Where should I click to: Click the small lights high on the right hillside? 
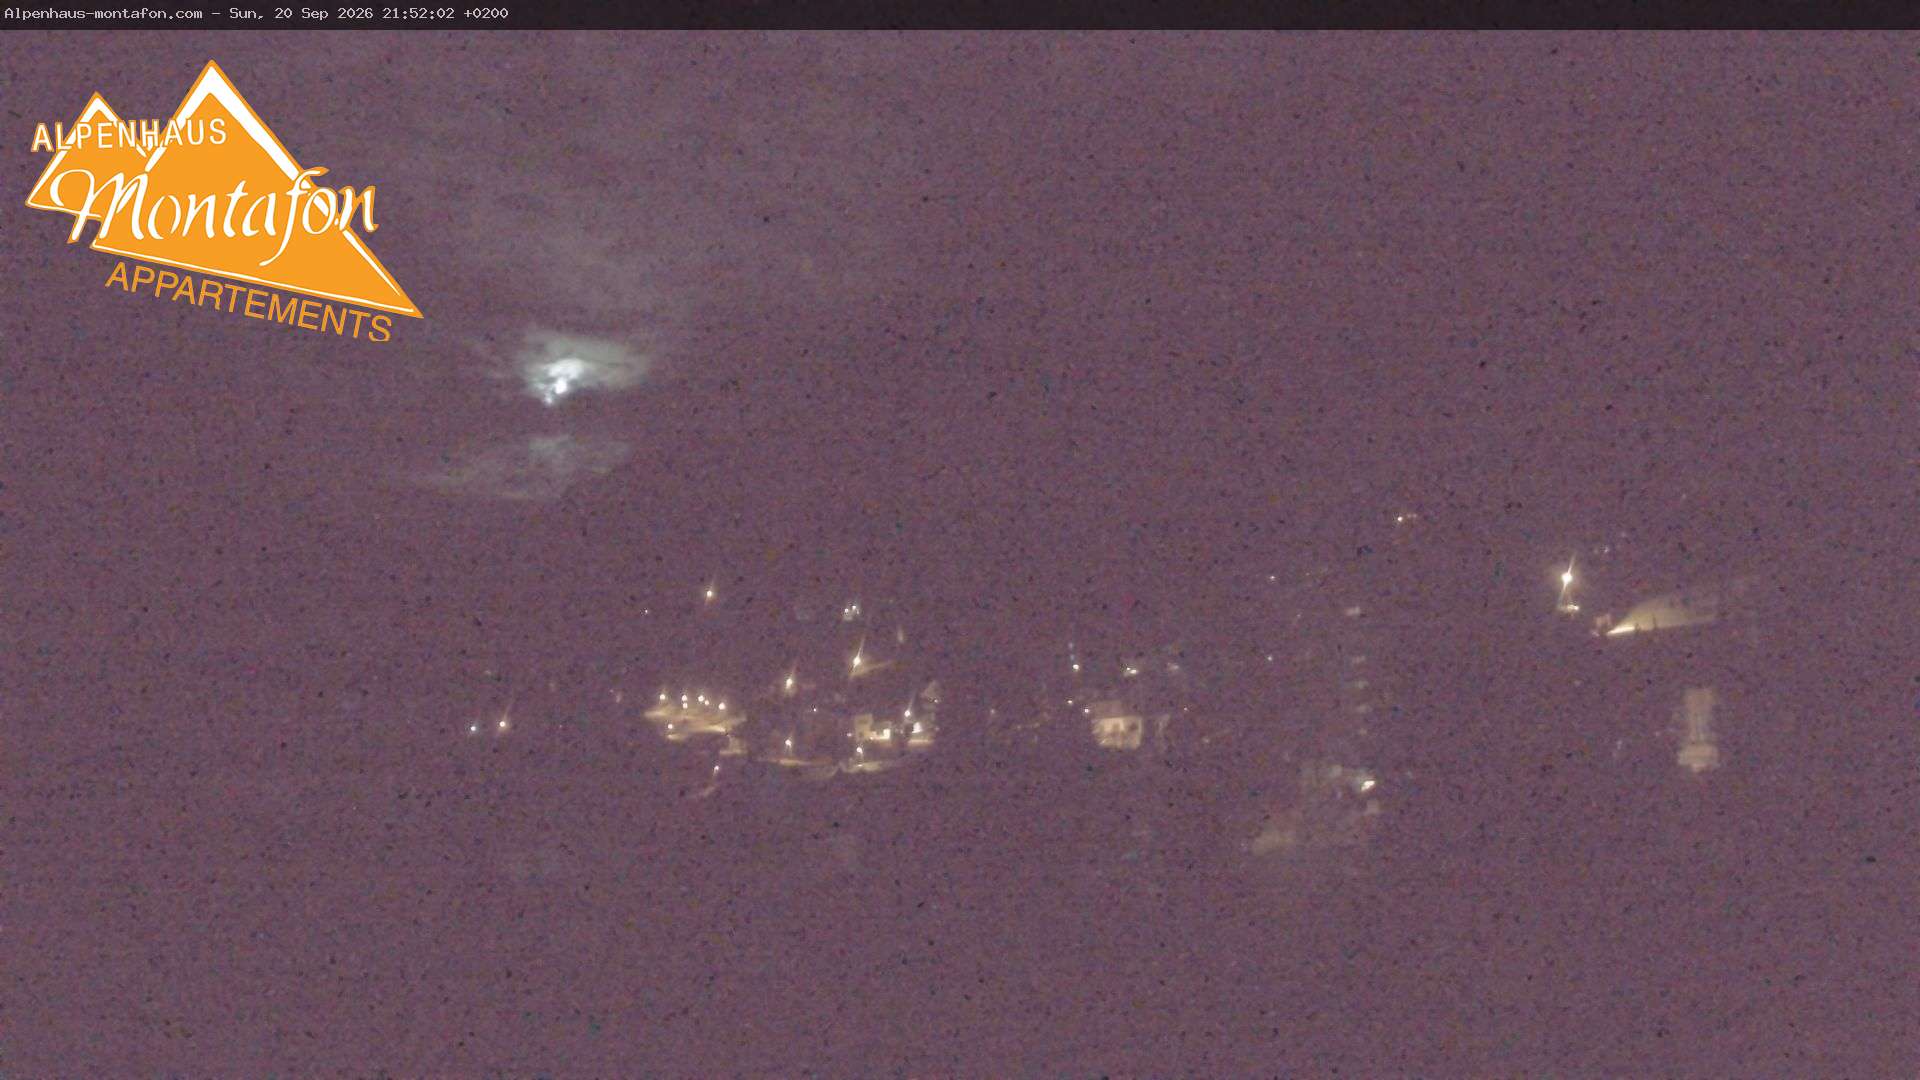(x=1406, y=518)
